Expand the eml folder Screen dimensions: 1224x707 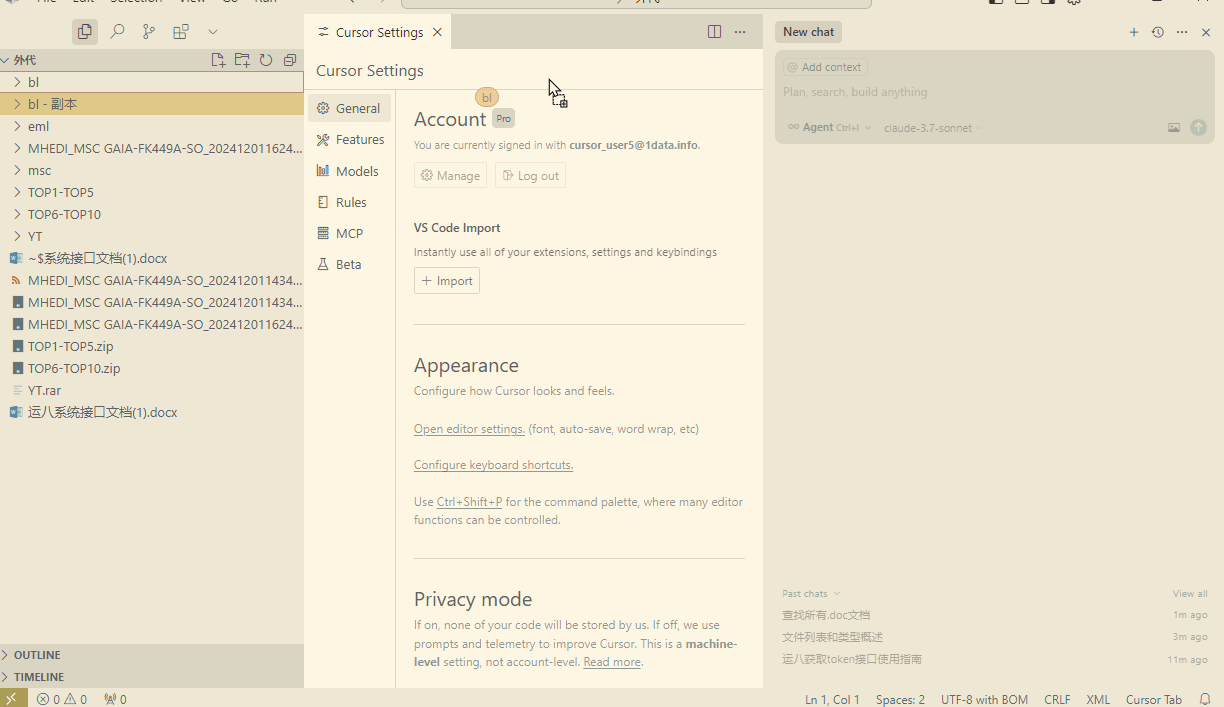pos(152,126)
